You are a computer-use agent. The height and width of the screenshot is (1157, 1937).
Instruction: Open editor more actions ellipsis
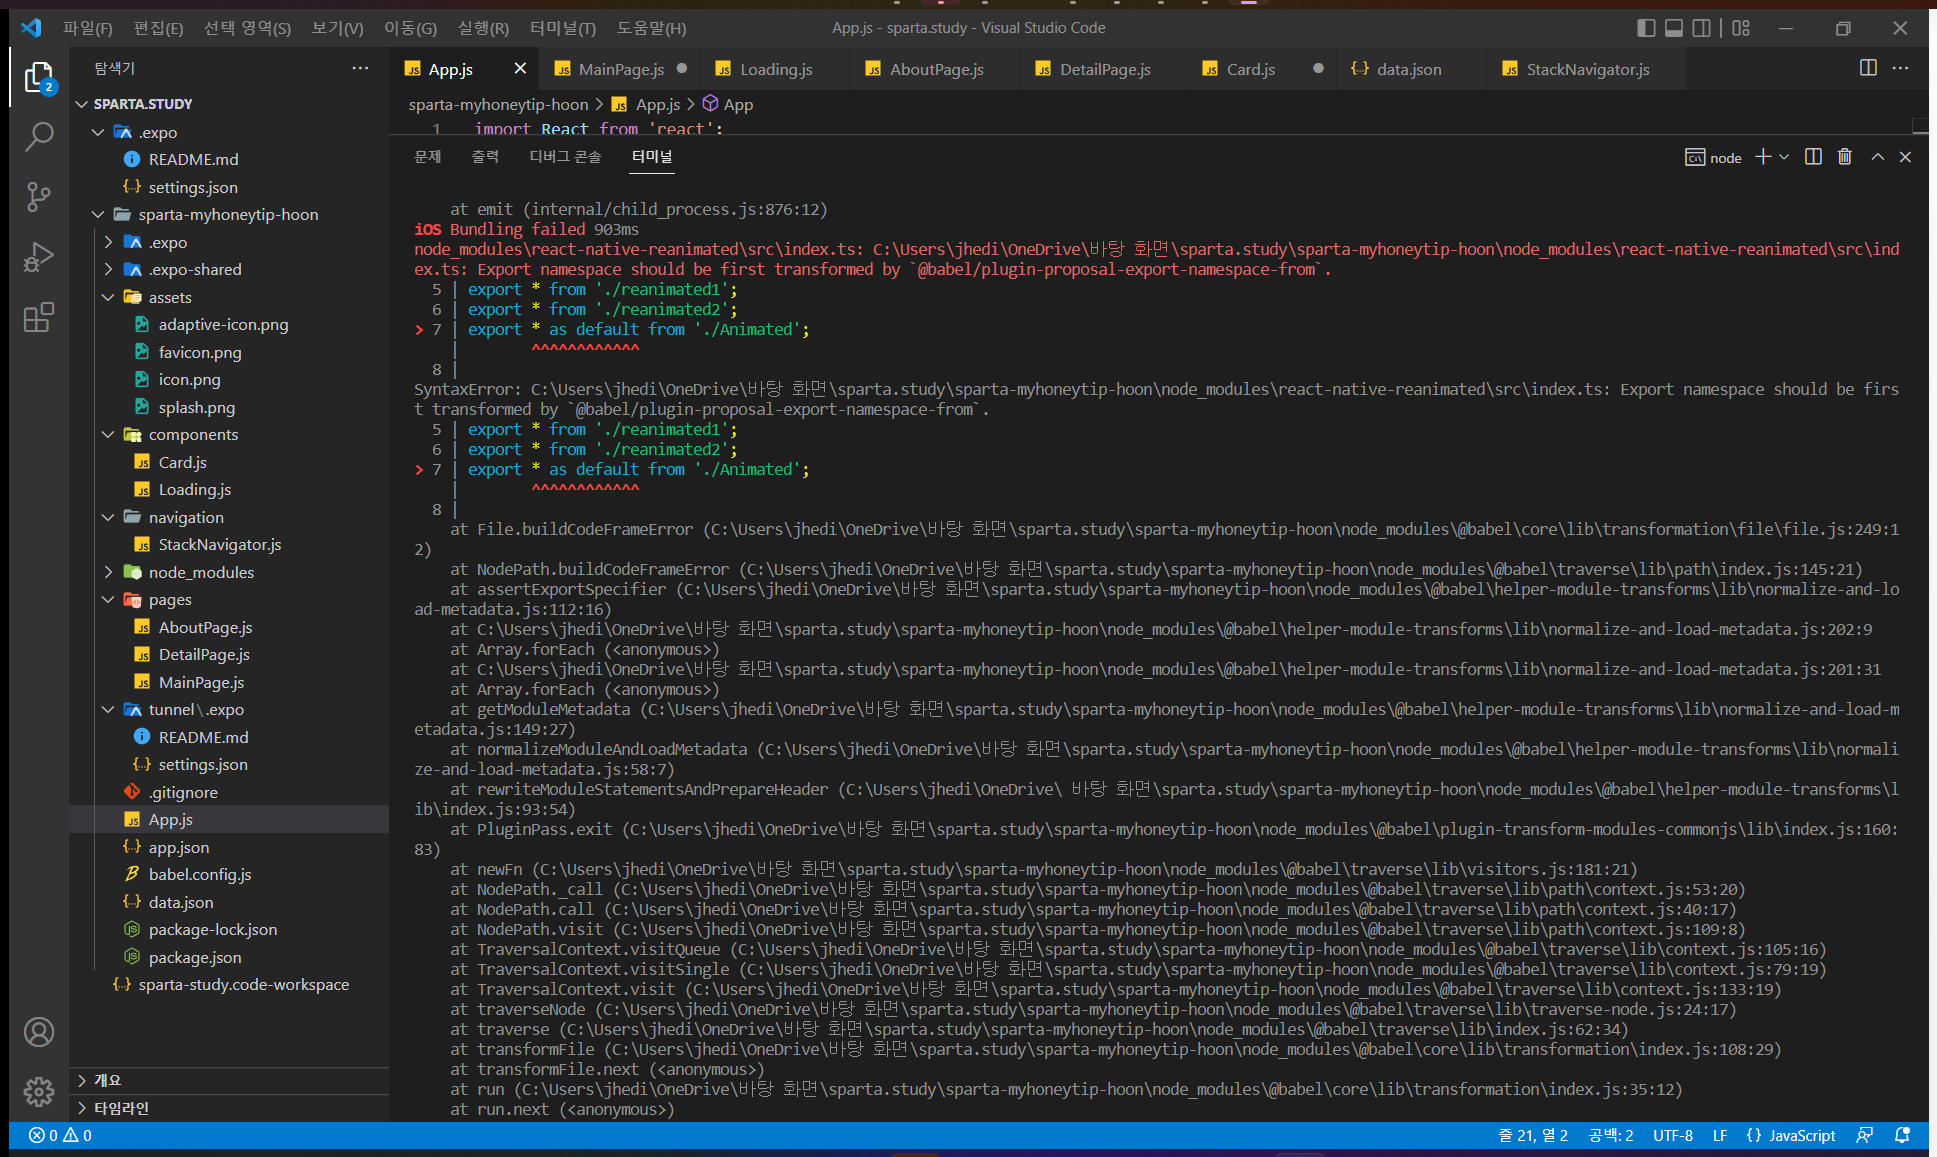1901,68
